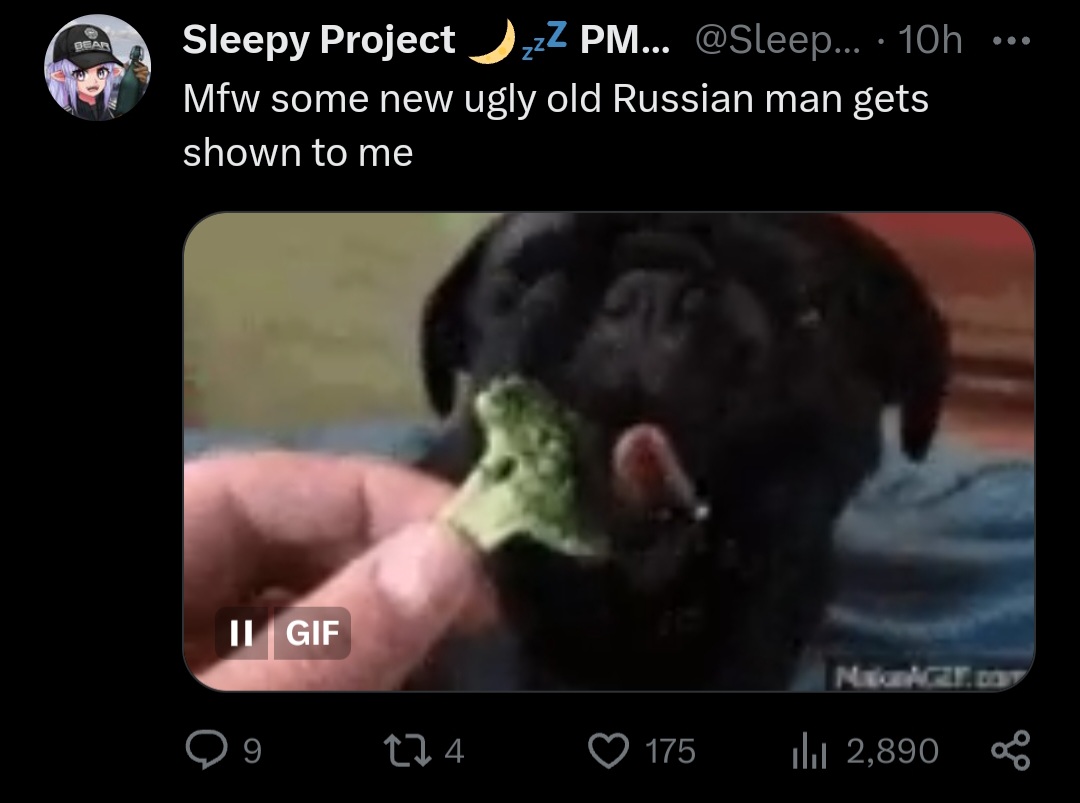Open the black pug broccoli GIF
Viewport: 1080px width, 803px height.
click(609, 452)
